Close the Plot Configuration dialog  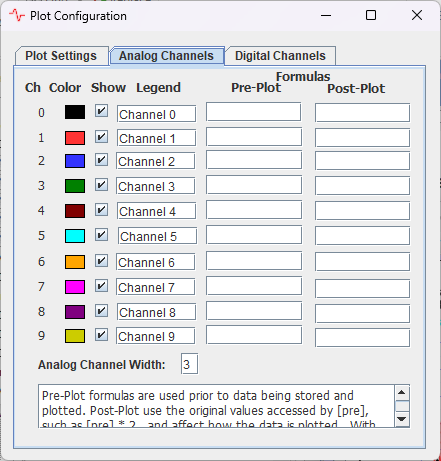tap(417, 15)
